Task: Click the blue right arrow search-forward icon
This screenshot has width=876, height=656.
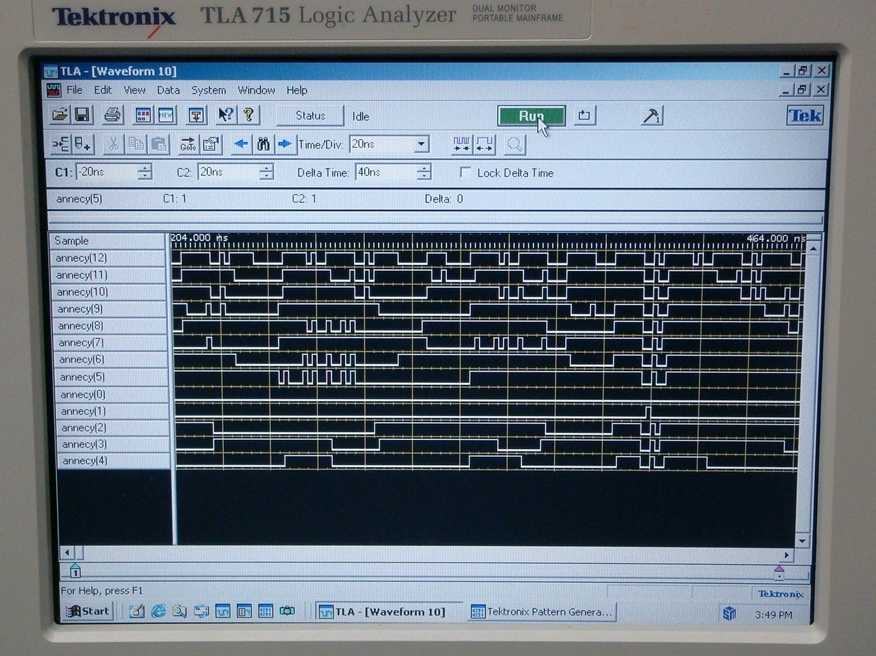Action: coord(285,145)
